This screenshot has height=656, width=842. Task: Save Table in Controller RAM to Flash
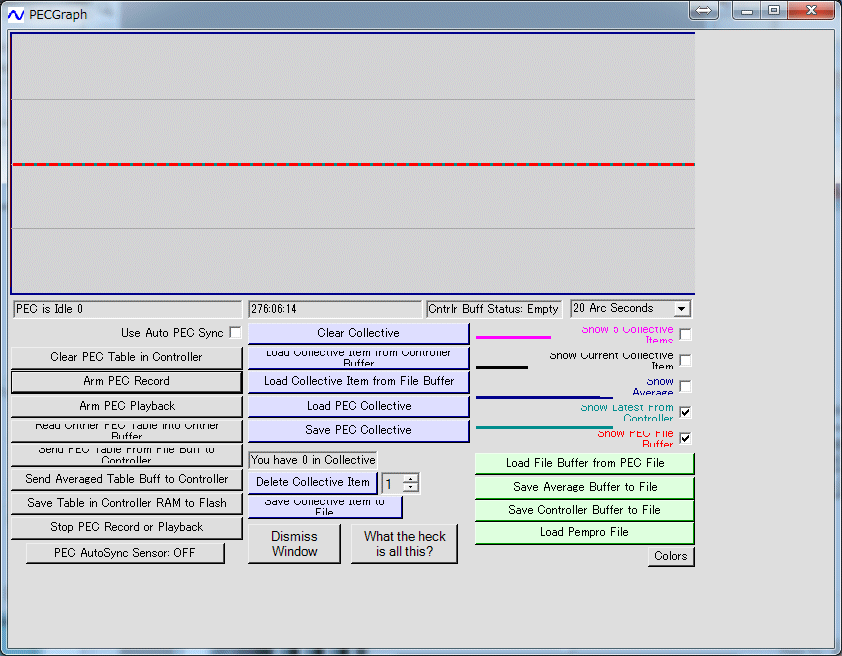(x=127, y=503)
